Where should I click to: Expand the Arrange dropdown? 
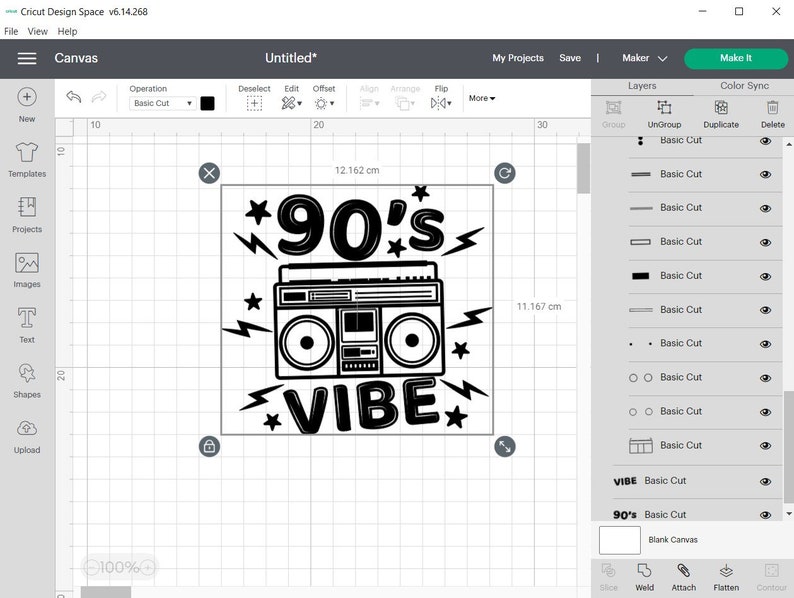[405, 104]
